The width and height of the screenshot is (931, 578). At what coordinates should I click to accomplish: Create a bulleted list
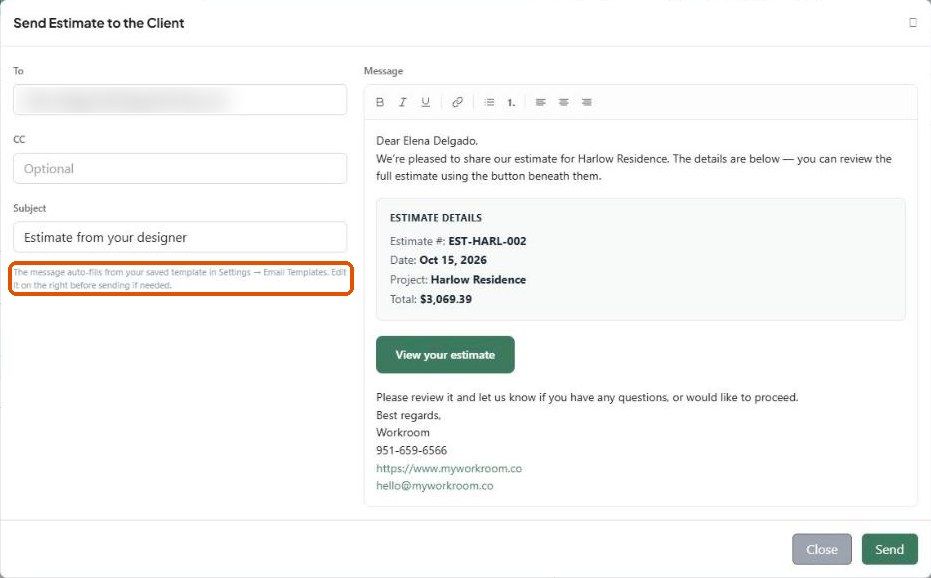(489, 102)
